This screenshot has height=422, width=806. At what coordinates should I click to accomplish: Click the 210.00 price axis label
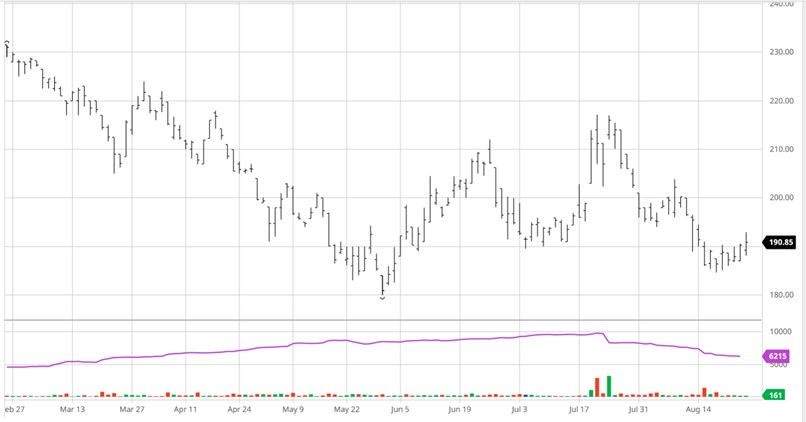(x=782, y=149)
